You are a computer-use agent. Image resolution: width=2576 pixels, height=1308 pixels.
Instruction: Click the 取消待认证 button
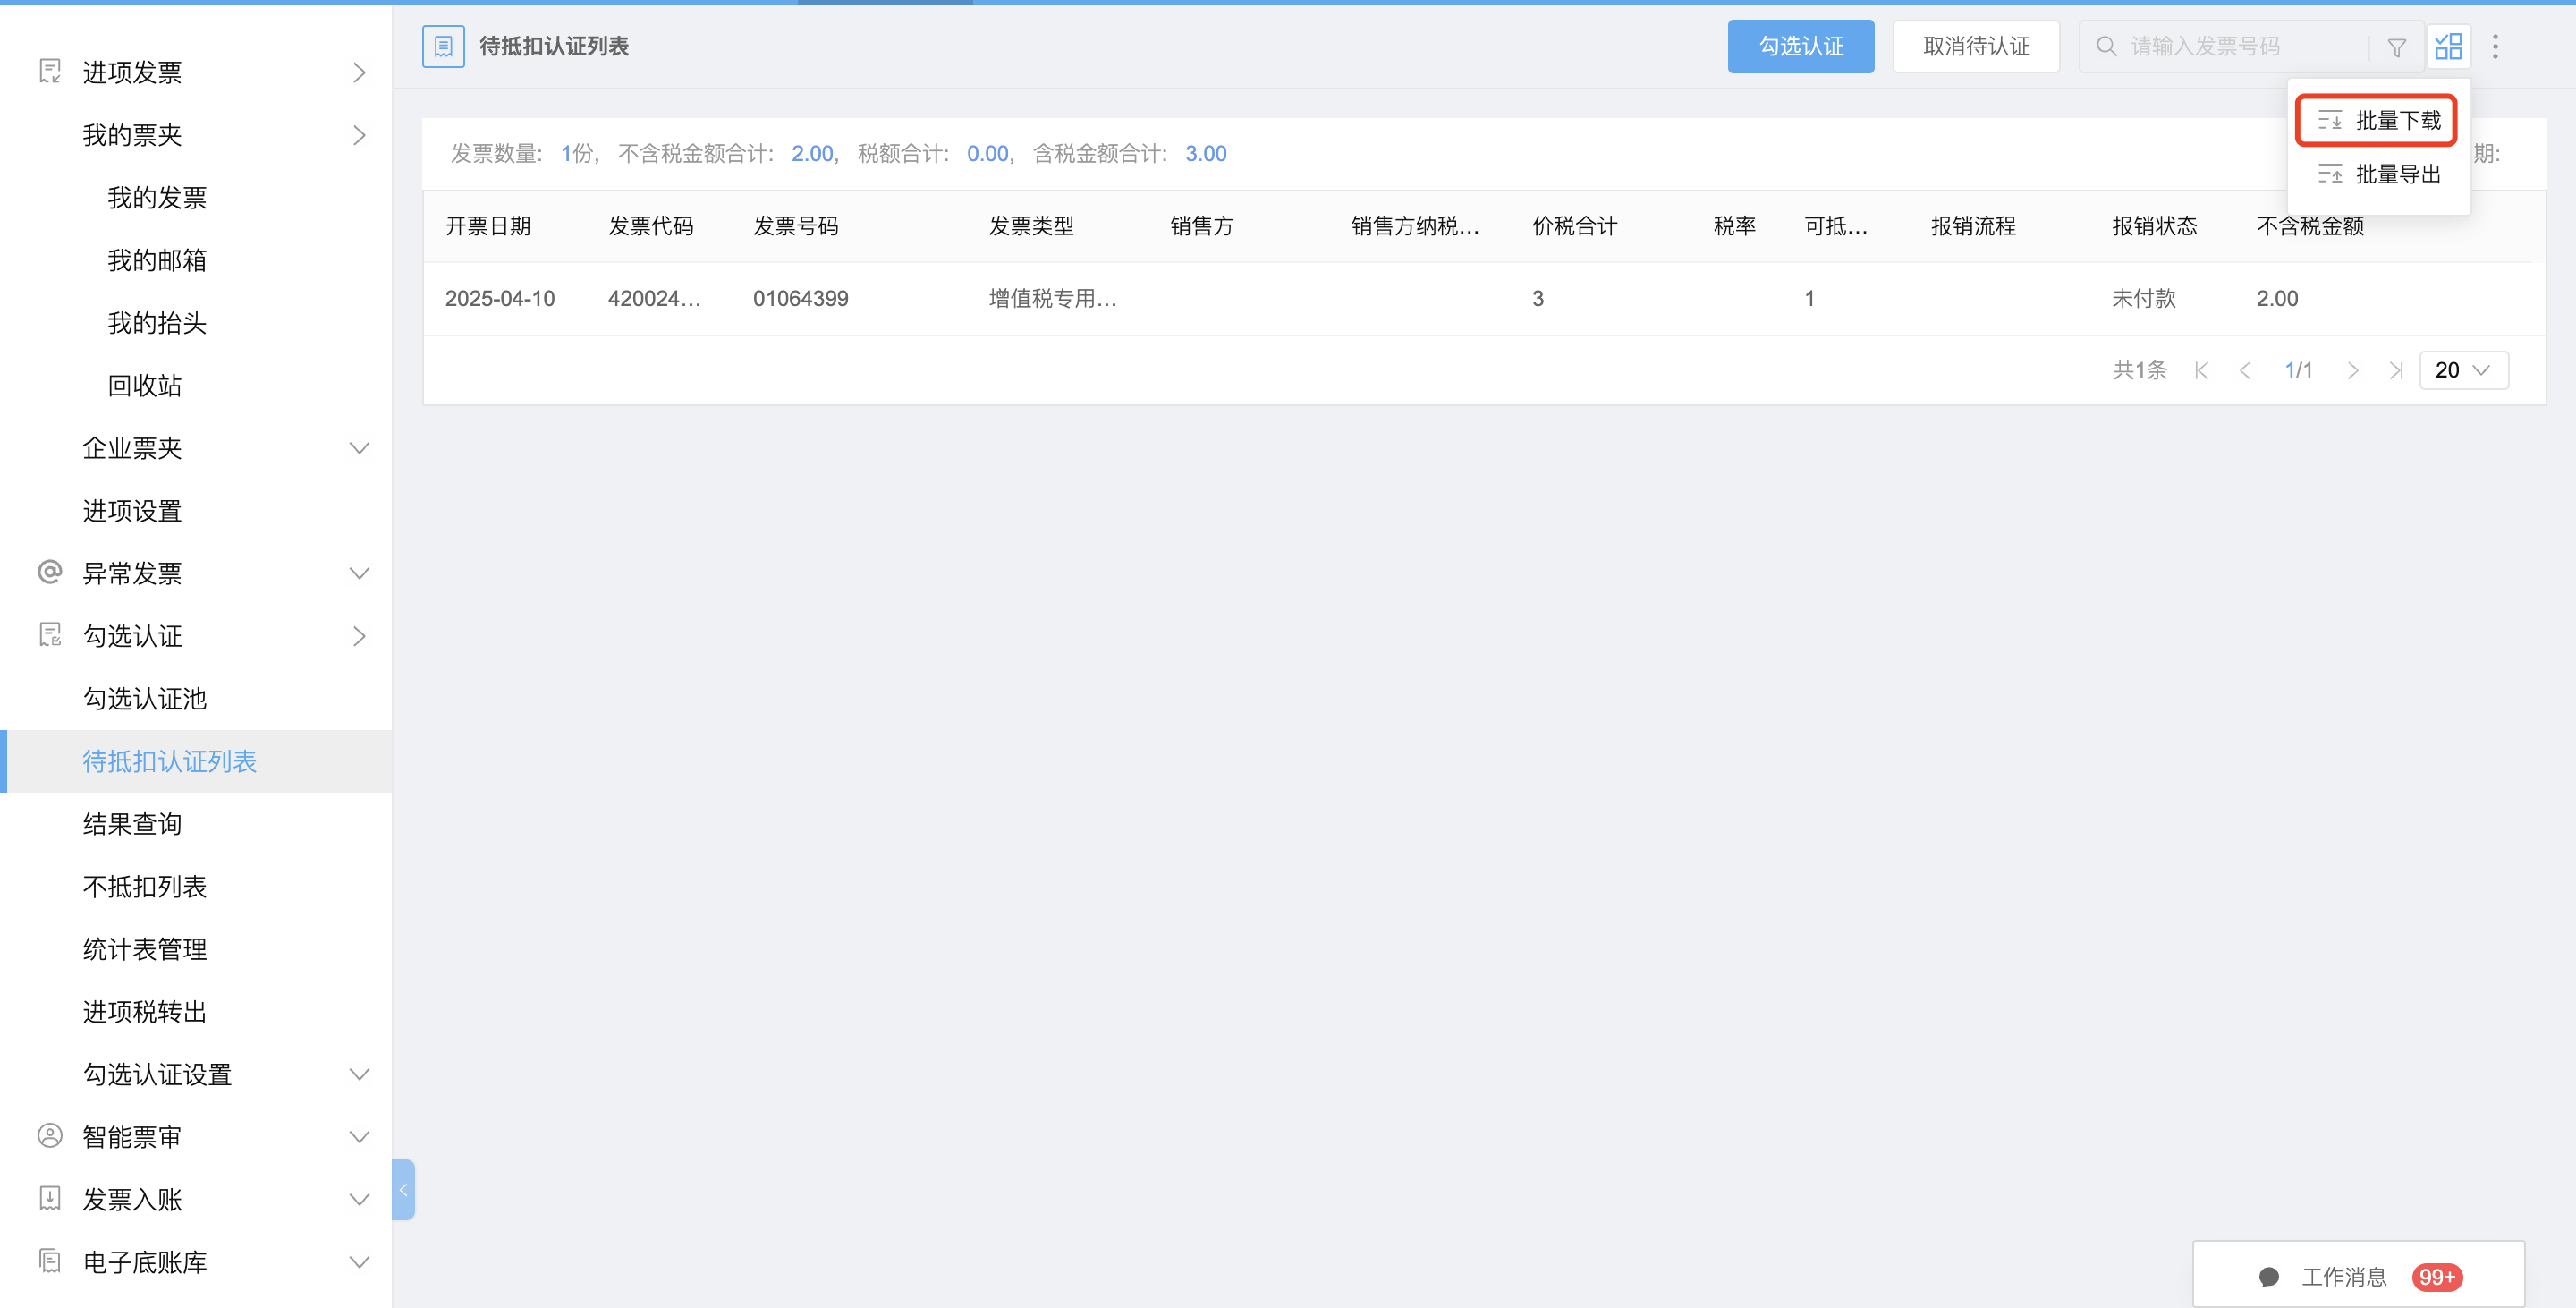coord(1976,46)
